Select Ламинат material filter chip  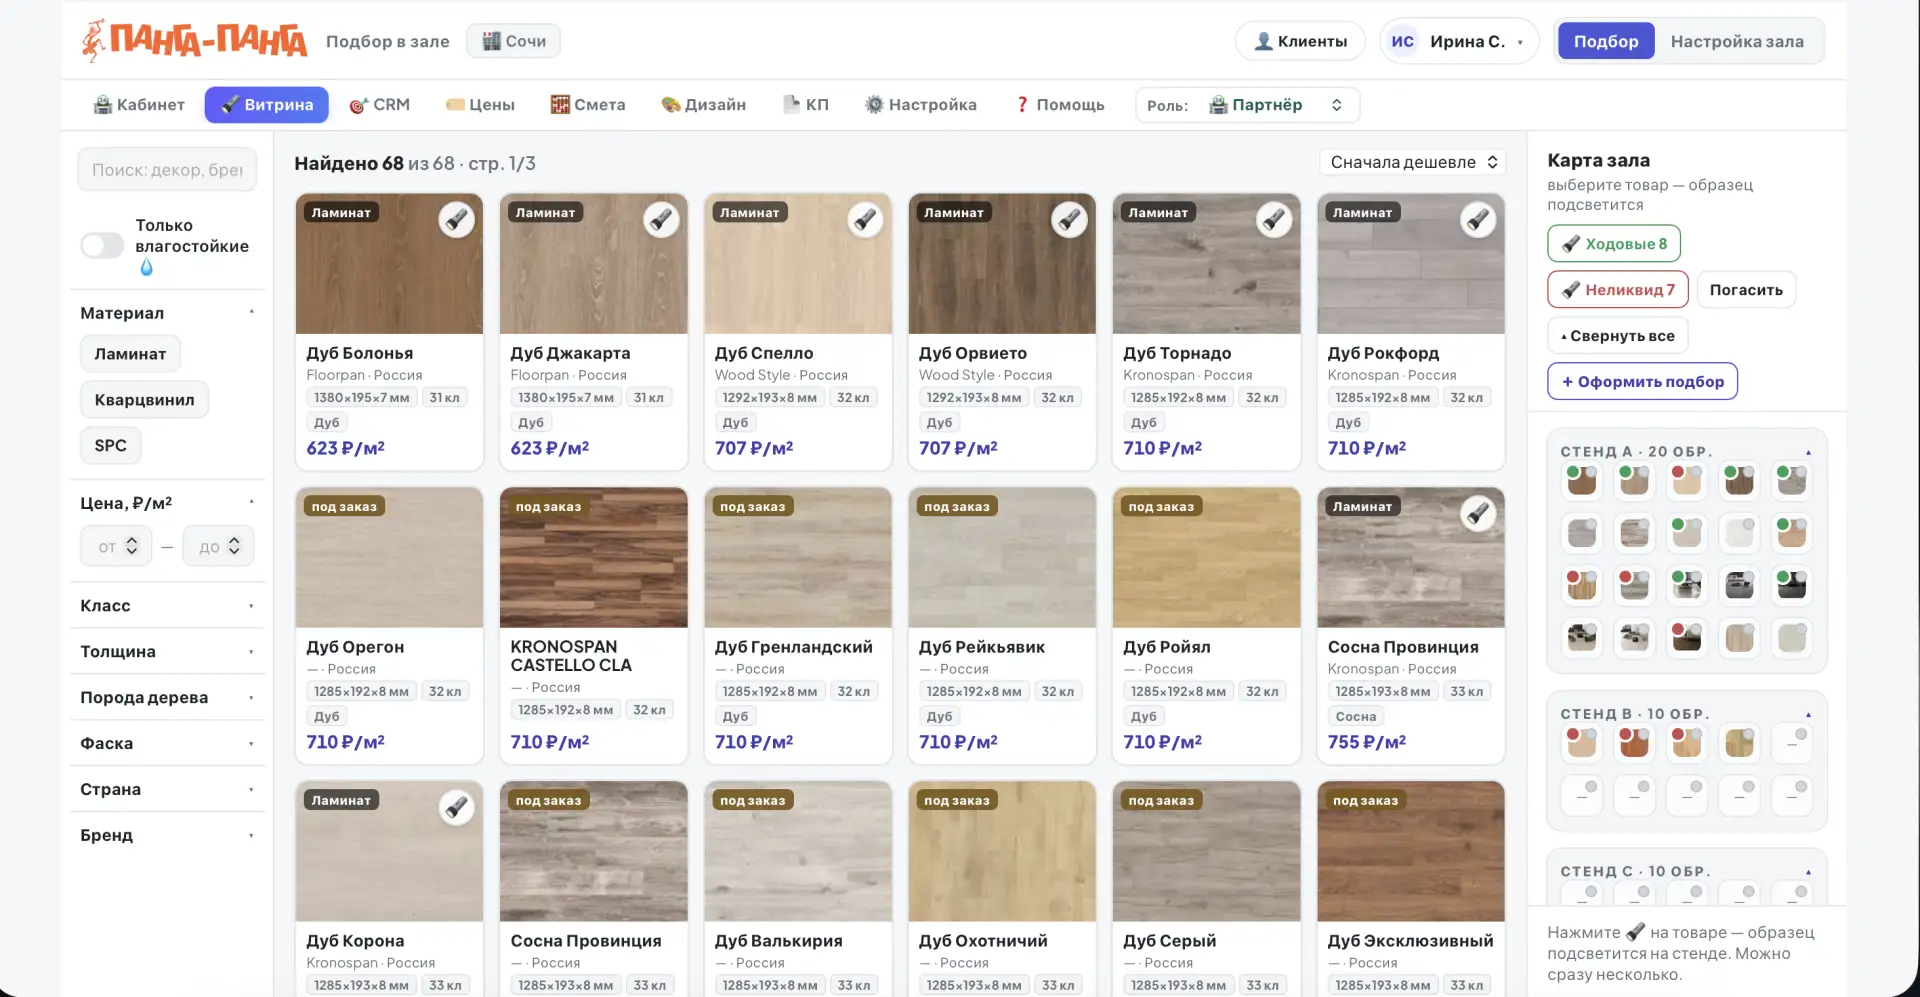pos(130,354)
